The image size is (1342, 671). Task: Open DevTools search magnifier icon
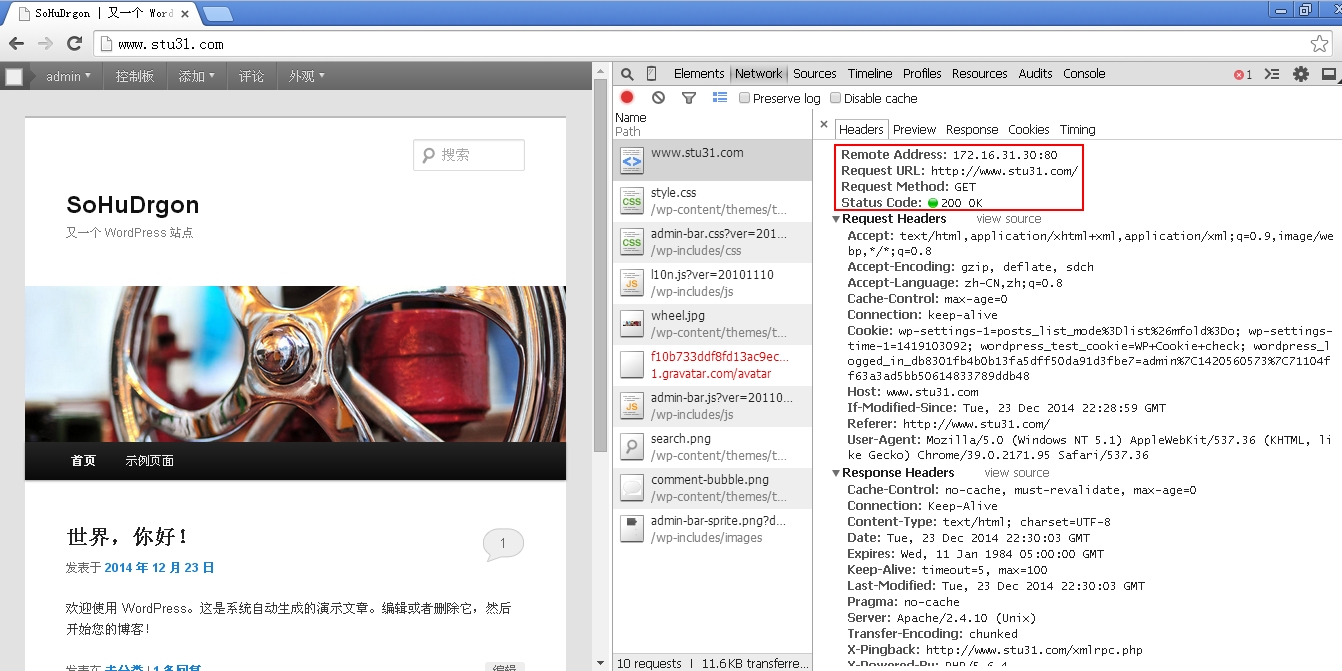tap(627, 74)
